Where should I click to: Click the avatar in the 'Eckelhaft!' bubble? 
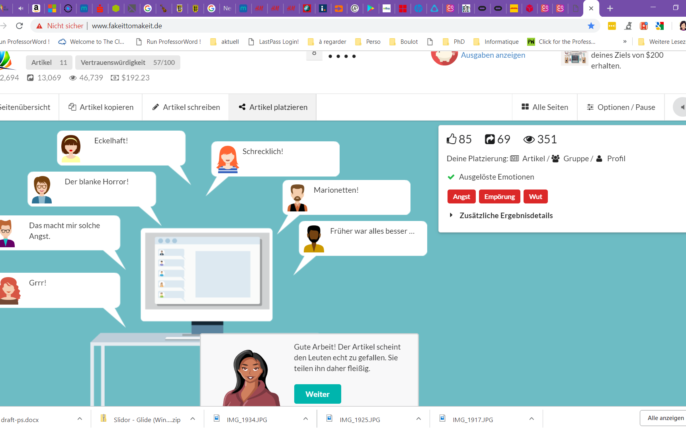pyautogui.click(x=71, y=148)
